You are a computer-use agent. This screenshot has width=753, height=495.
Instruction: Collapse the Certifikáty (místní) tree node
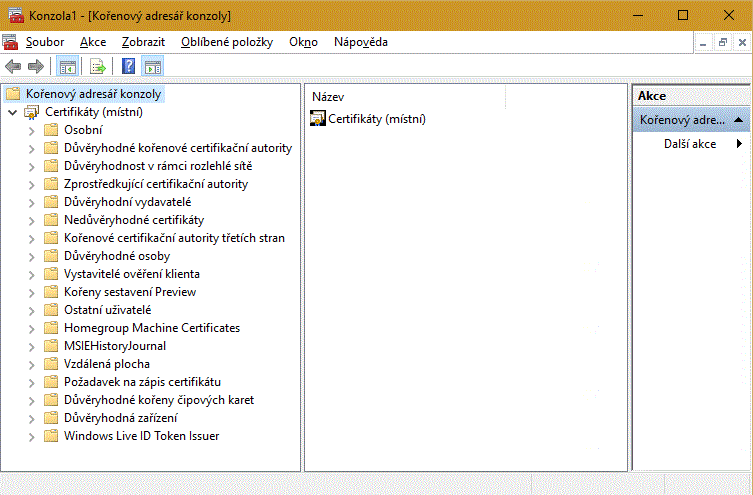[12, 112]
